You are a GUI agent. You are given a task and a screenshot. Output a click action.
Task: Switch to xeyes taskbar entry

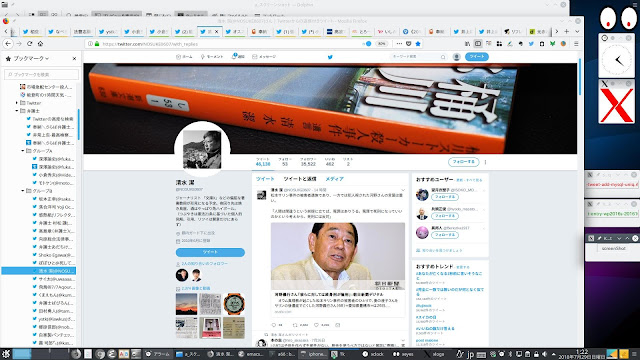coord(403,354)
